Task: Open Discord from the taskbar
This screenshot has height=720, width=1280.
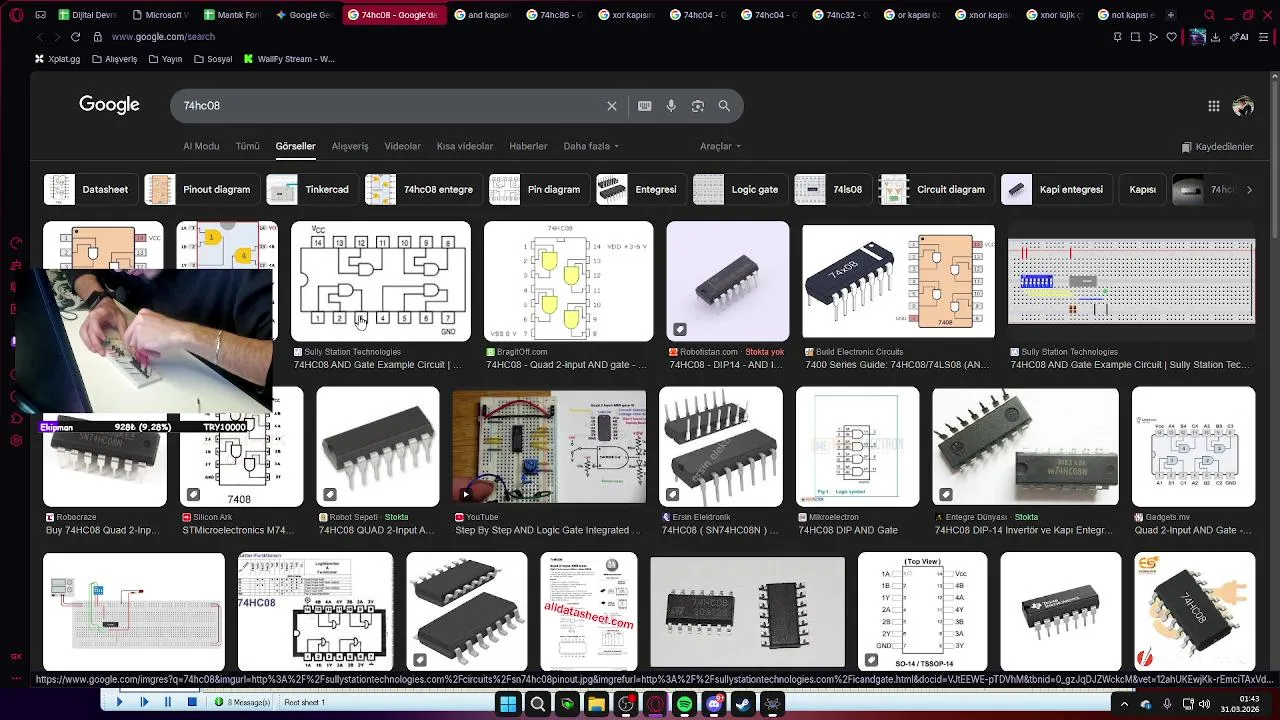Action: (x=714, y=704)
